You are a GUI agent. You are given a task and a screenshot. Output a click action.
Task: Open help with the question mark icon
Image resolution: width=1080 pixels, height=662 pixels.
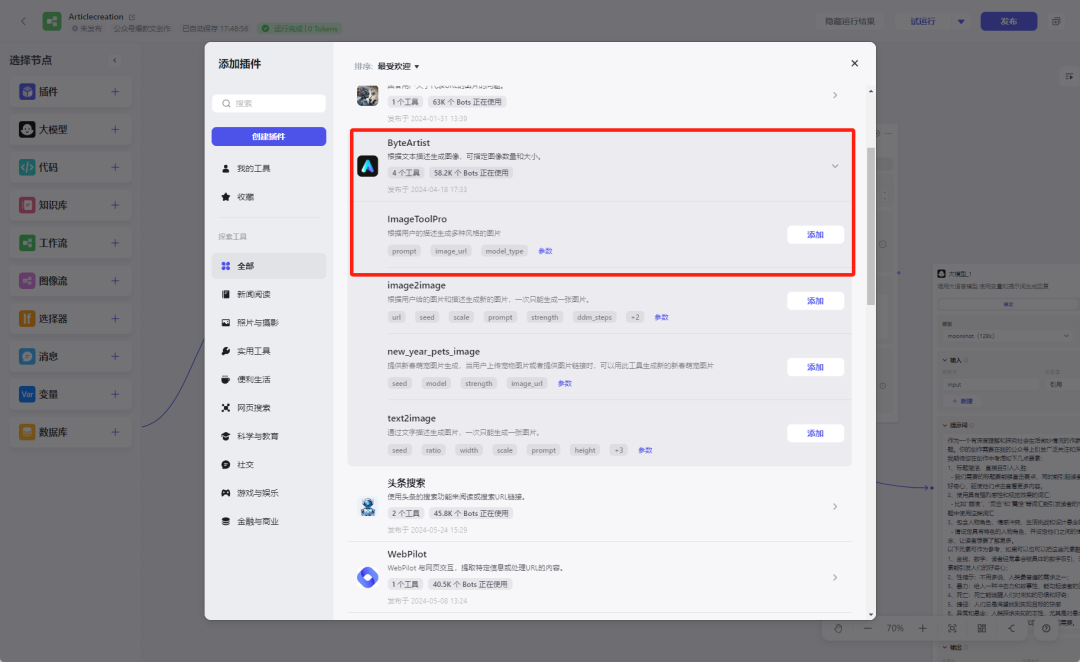coord(1046,628)
